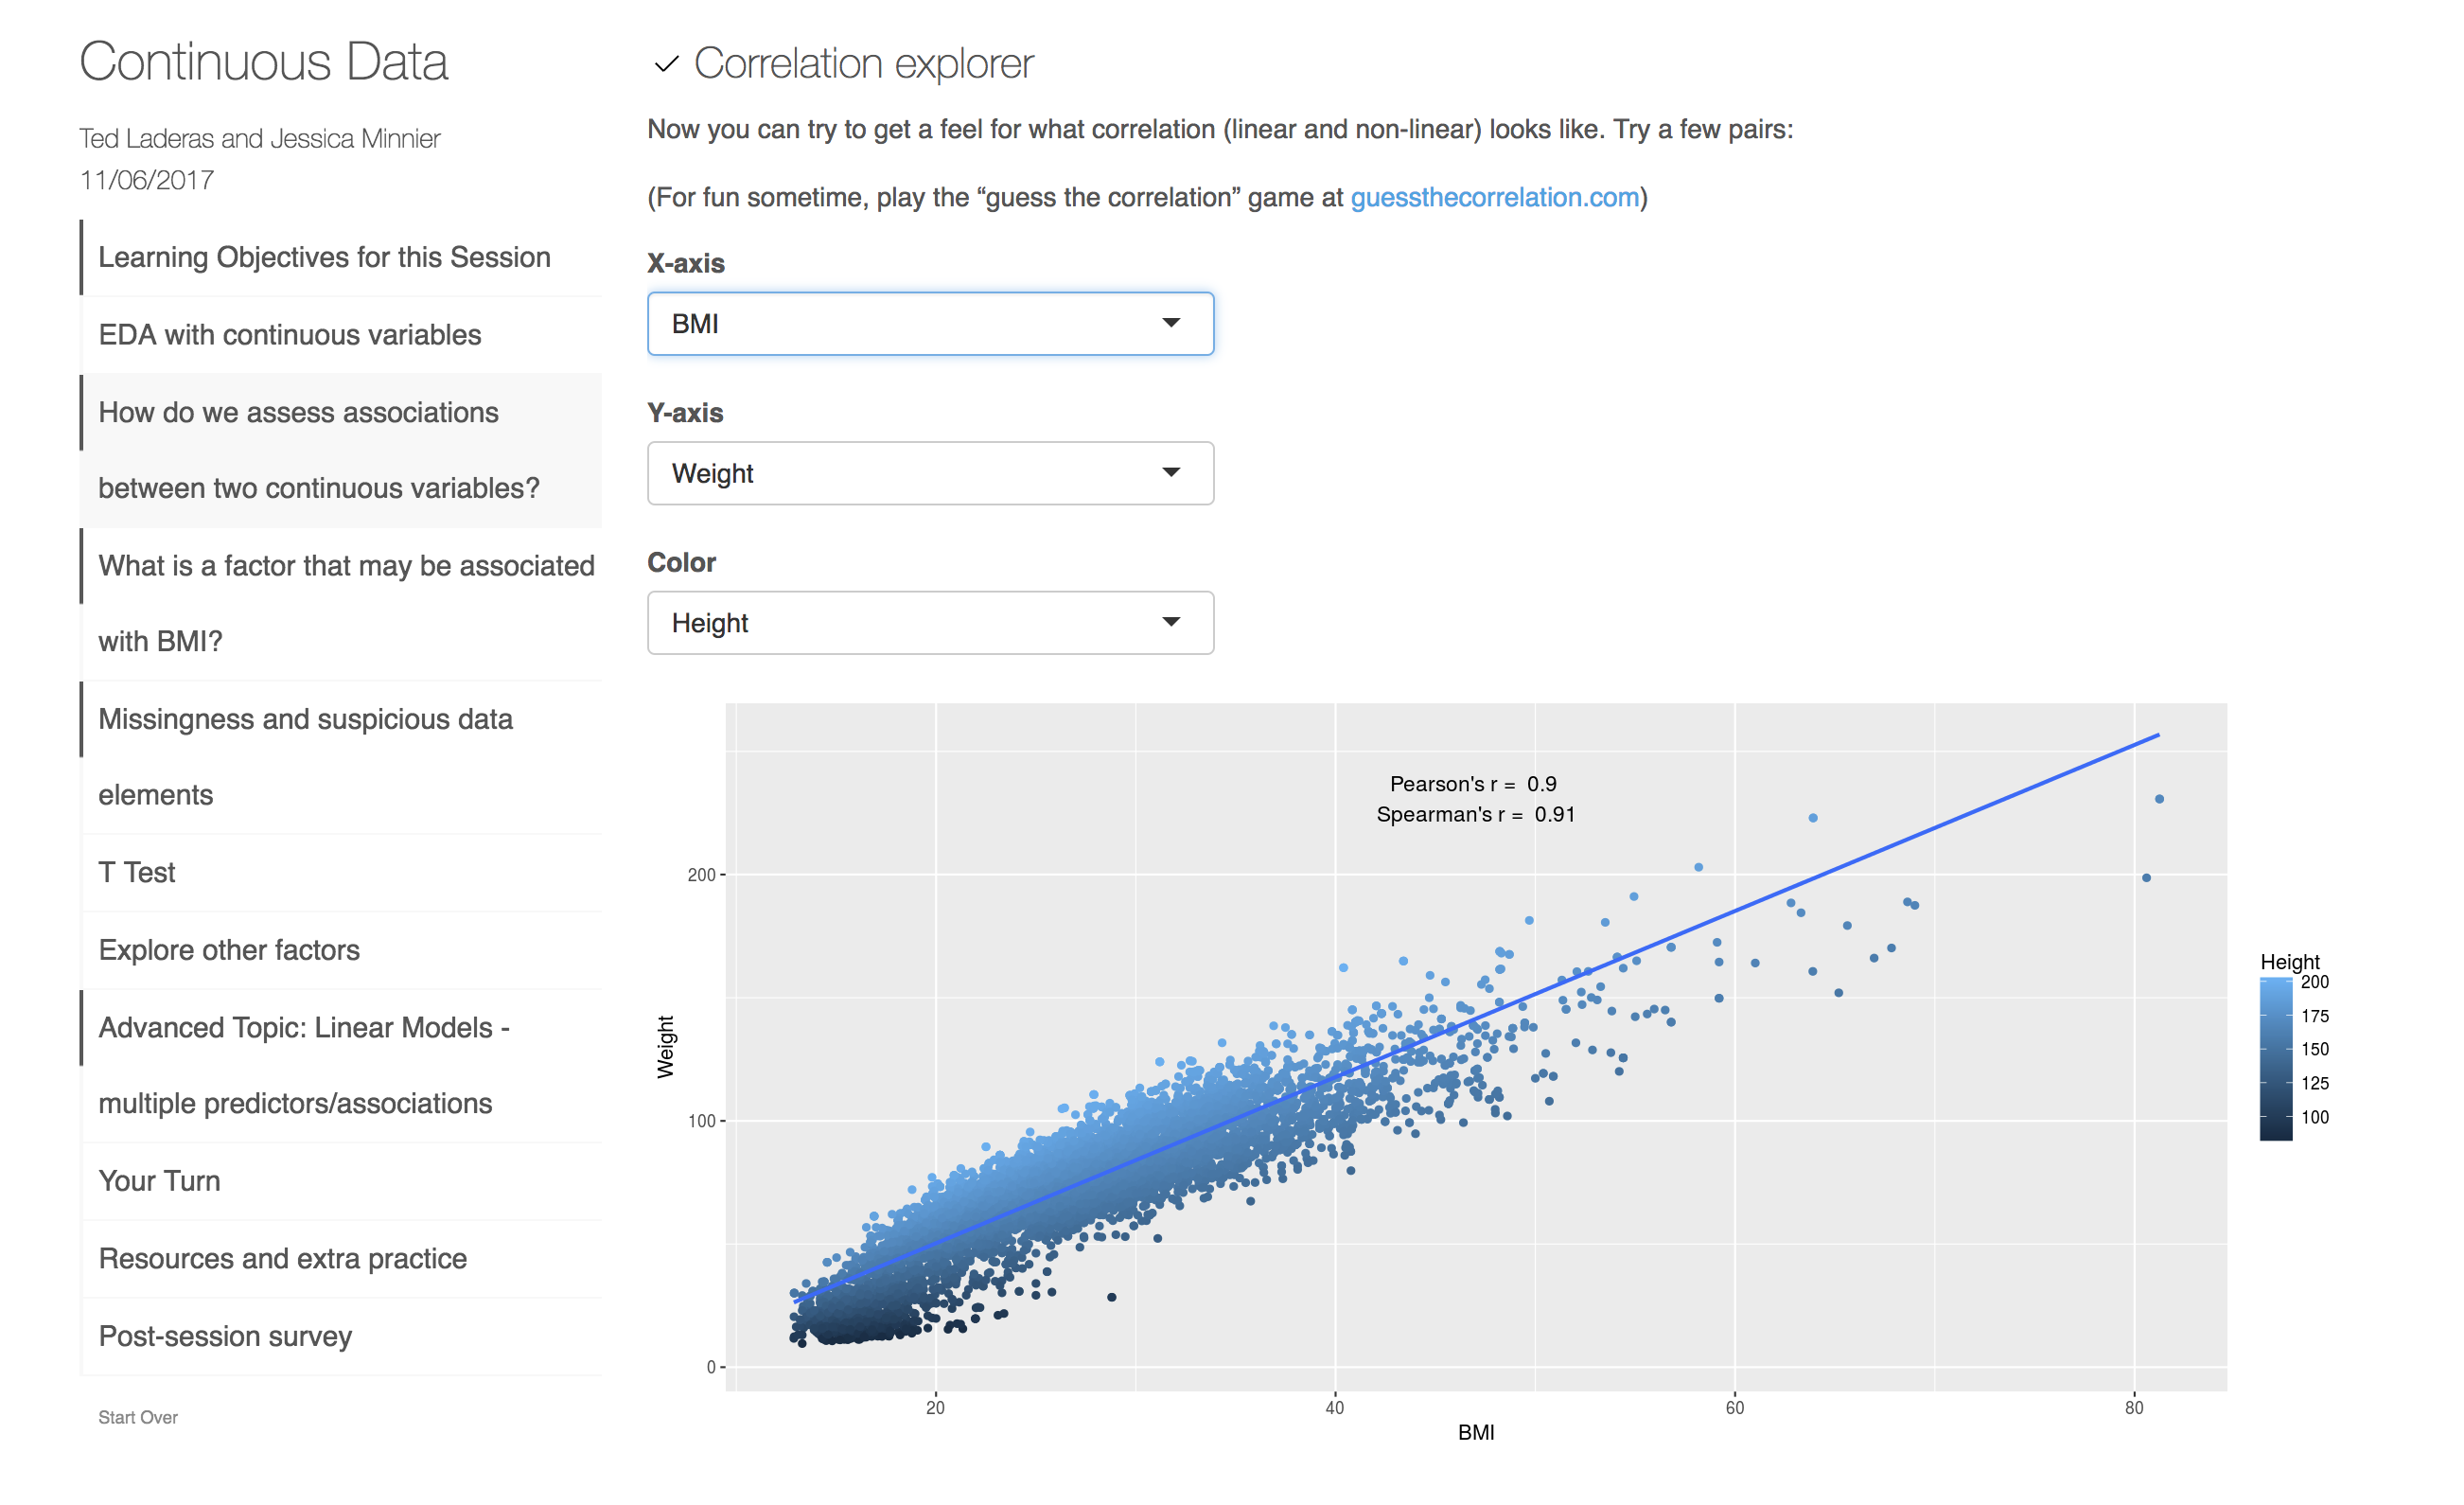The width and height of the screenshot is (2464, 1505).
Task: Open the X-axis BMI dropdown arrow
Action: [1171, 323]
